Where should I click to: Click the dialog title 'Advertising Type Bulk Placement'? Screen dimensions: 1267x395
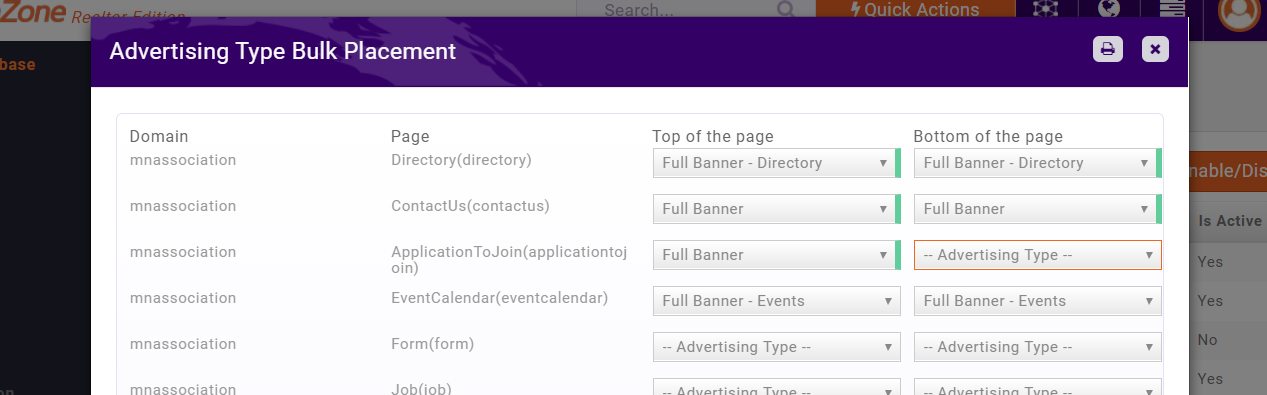283,51
